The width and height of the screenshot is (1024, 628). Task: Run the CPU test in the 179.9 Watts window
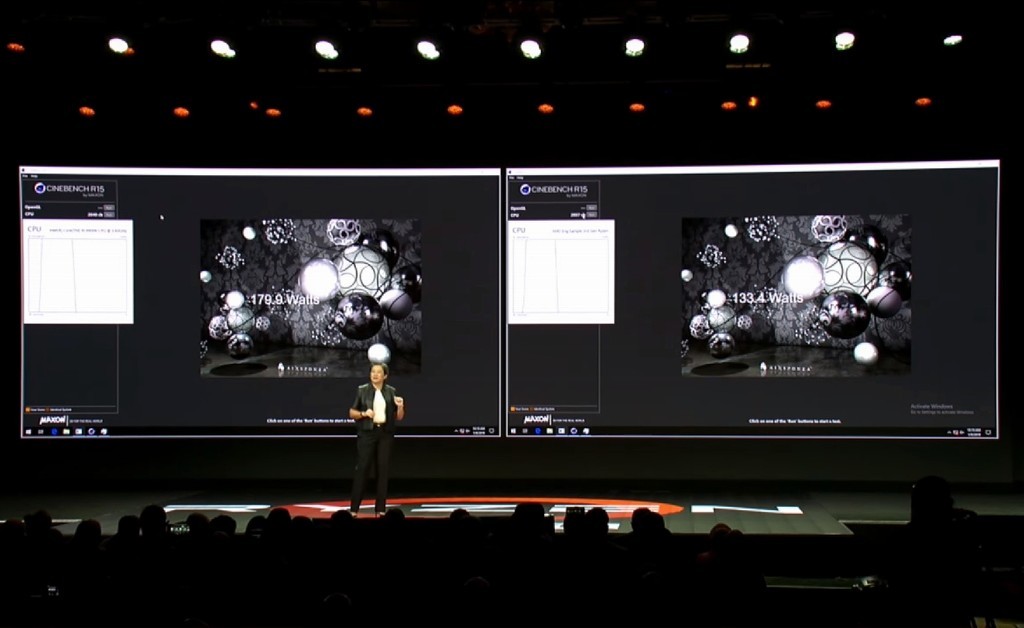(109, 215)
